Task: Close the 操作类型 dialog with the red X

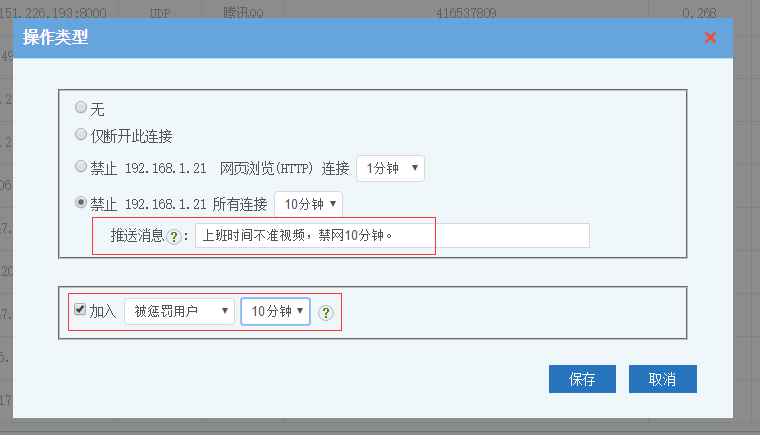Action: pyautogui.click(x=710, y=38)
